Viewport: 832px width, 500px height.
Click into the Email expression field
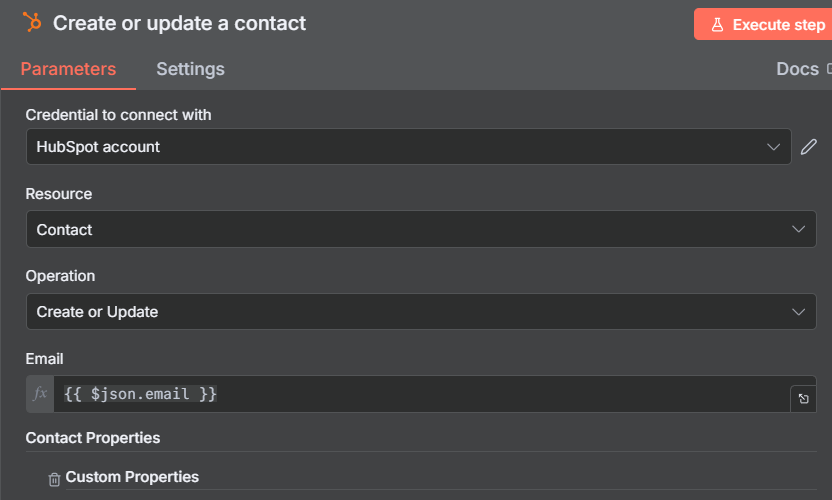click(x=422, y=394)
